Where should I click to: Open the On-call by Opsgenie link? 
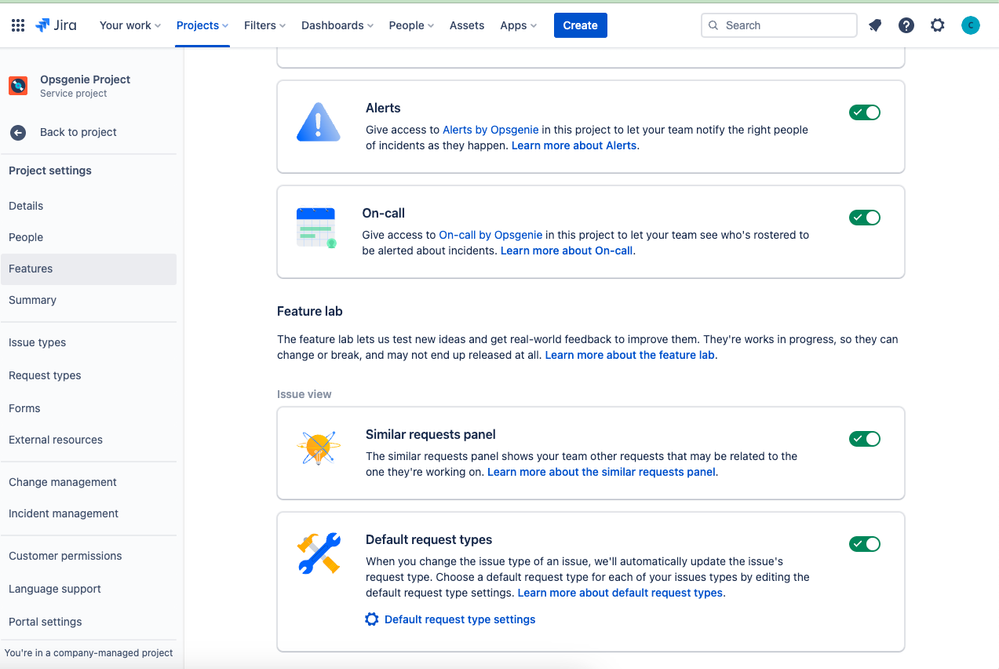(491, 235)
